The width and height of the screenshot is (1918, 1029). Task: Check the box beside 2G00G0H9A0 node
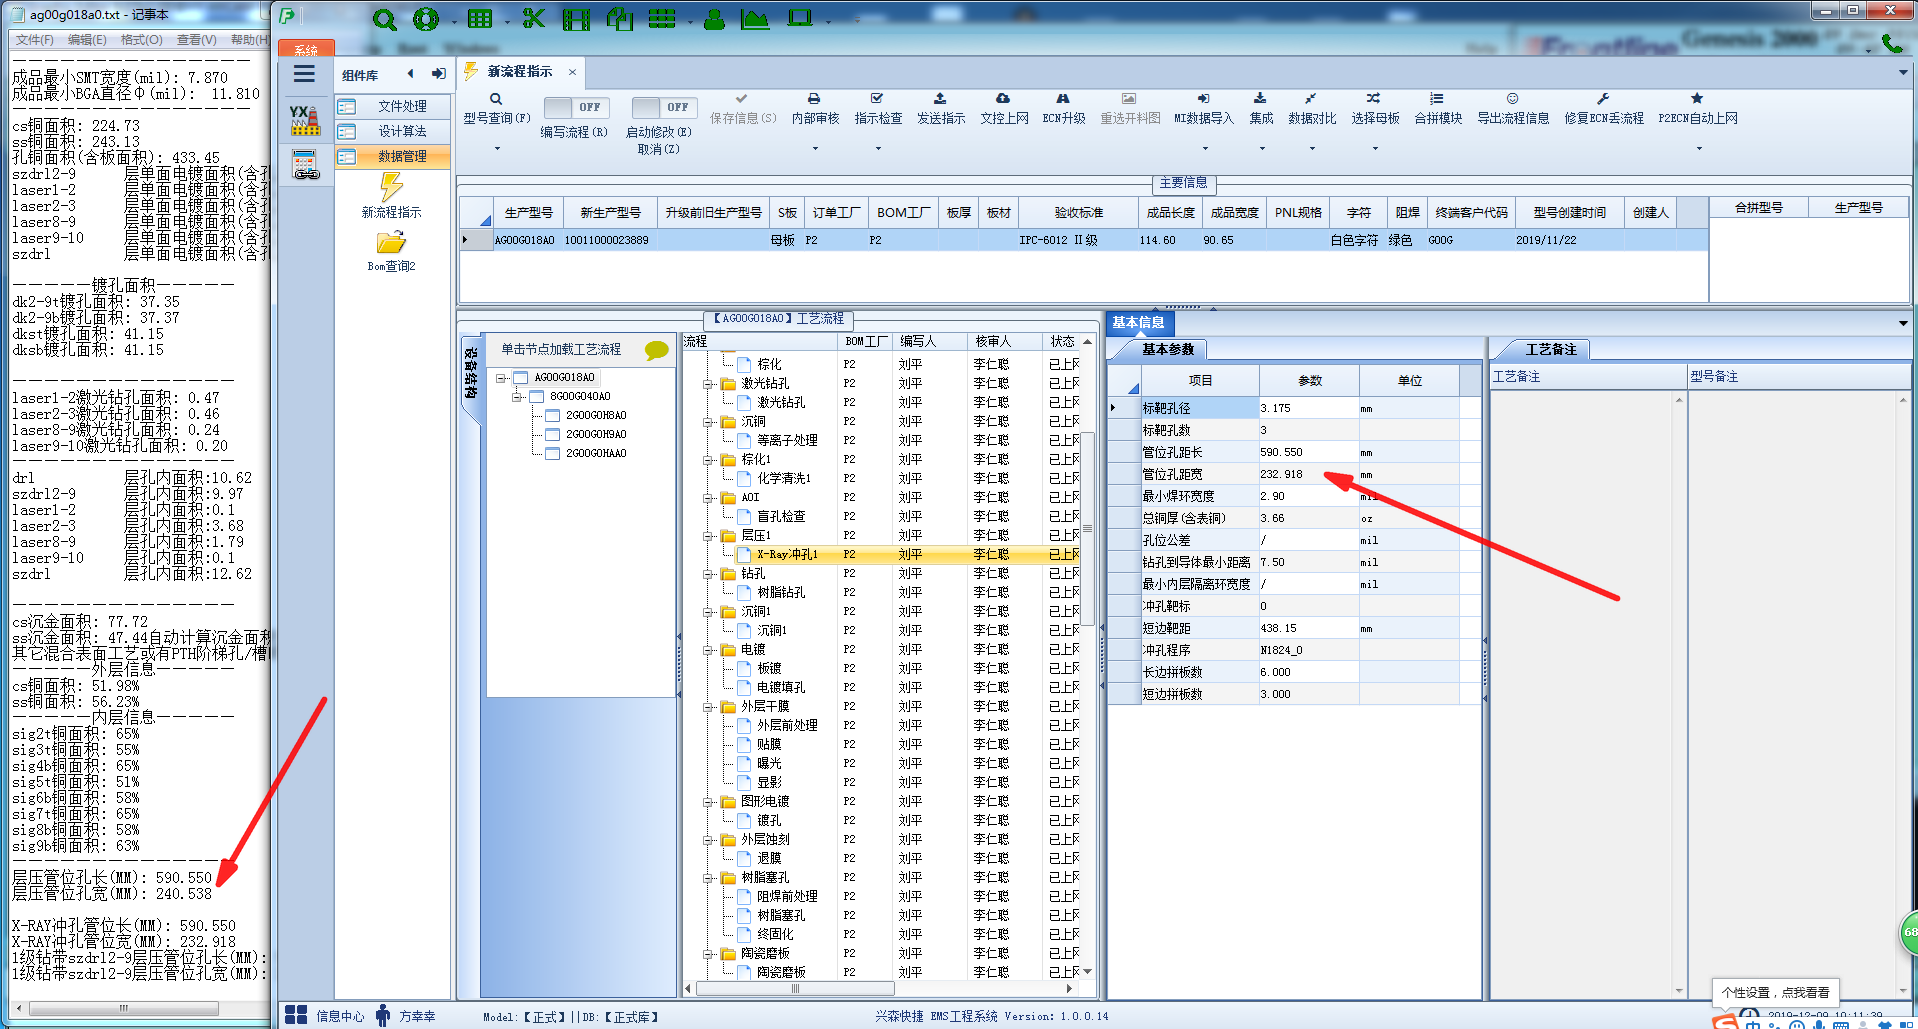(x=552, y=435)
